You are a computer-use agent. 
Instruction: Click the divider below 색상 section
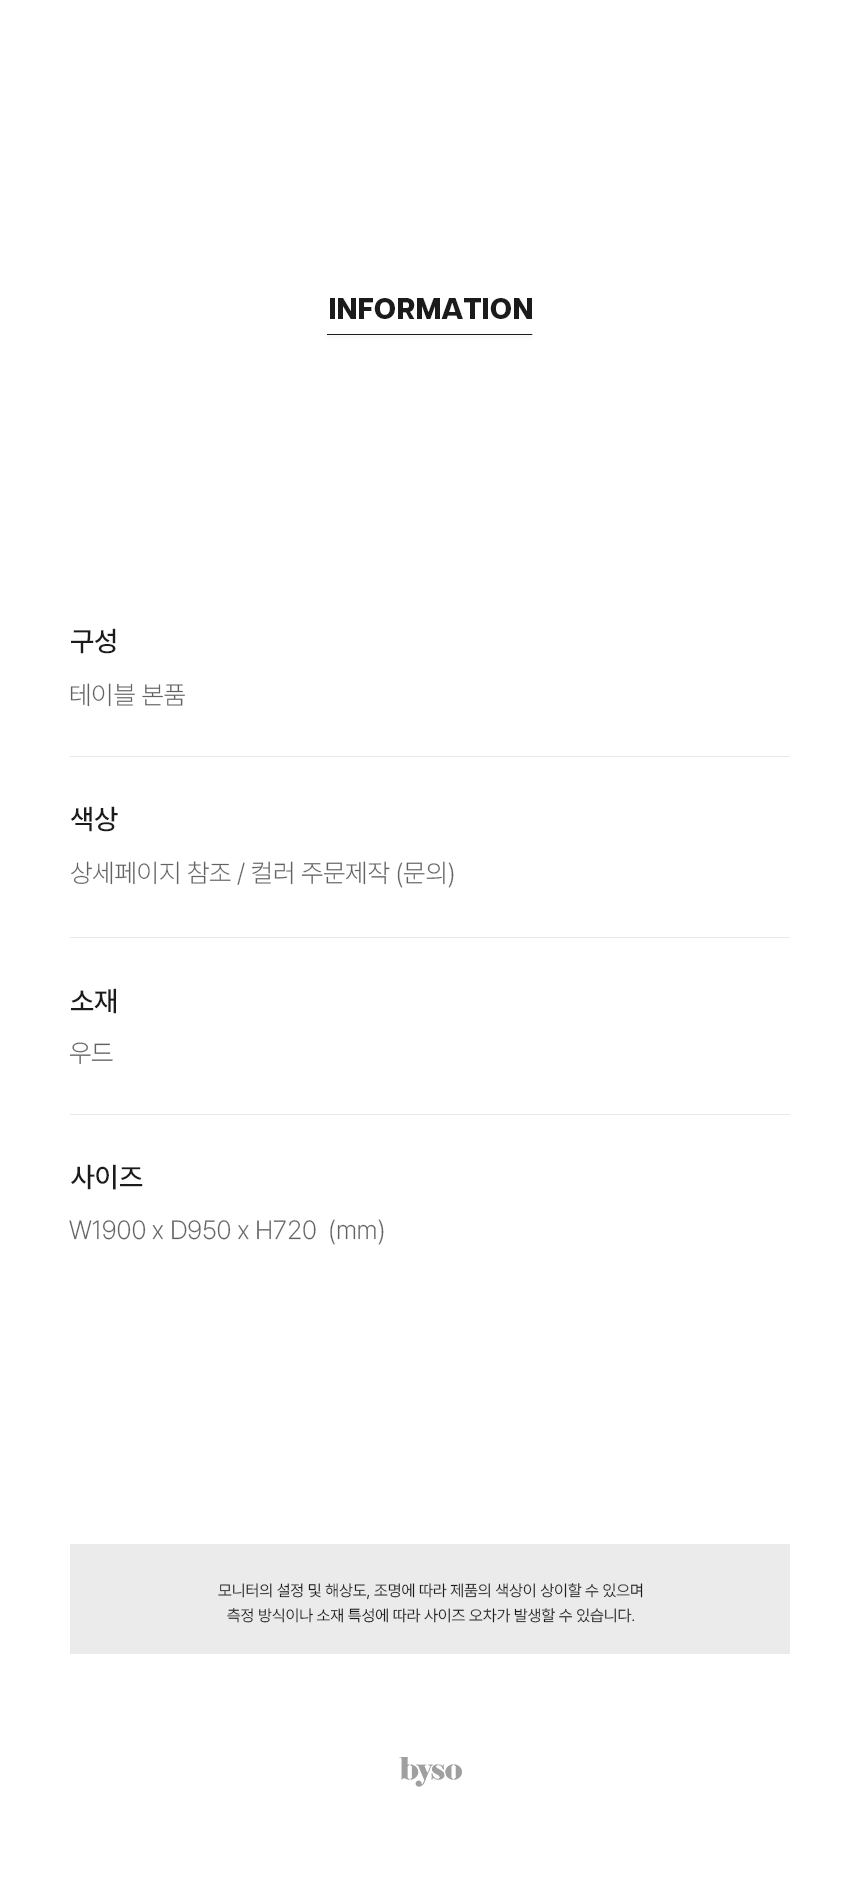pos(430,937)
